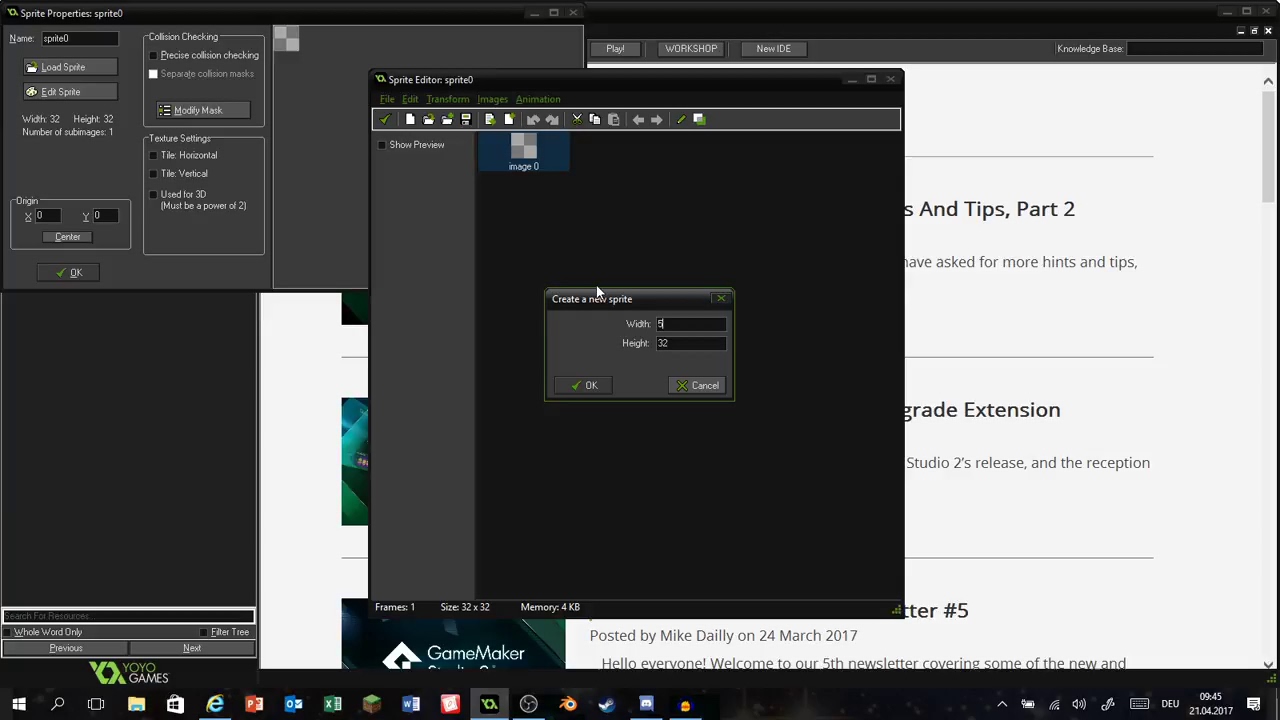The width and height of the screenshot is (1280, 720).
Task: Click the Center origin button
Action: pyautogui.click(x=68, y=237)
